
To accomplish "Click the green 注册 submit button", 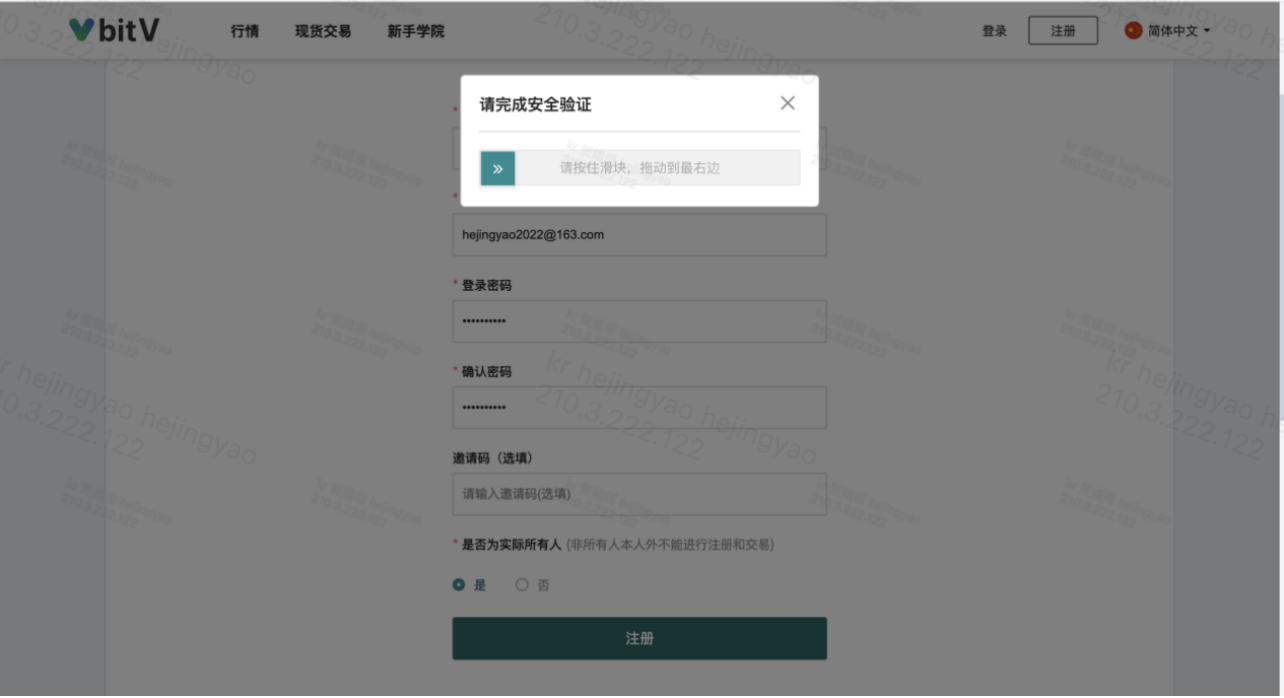I will coord(639,638).
